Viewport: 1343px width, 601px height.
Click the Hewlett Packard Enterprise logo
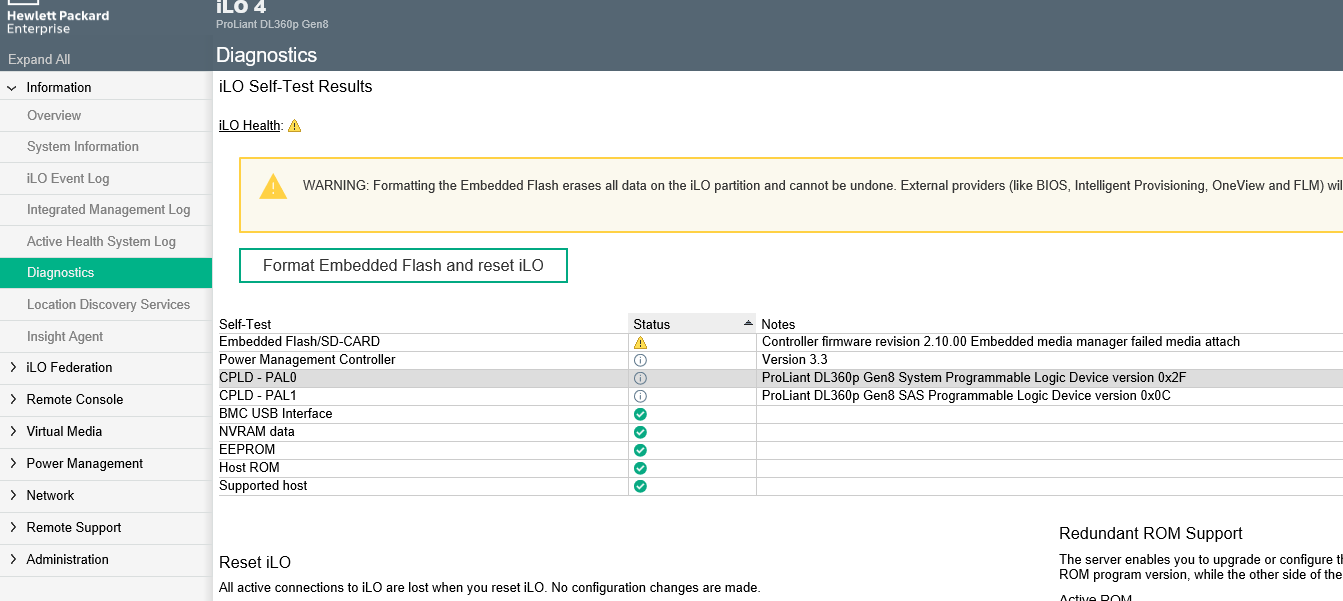tap(57, 14)
